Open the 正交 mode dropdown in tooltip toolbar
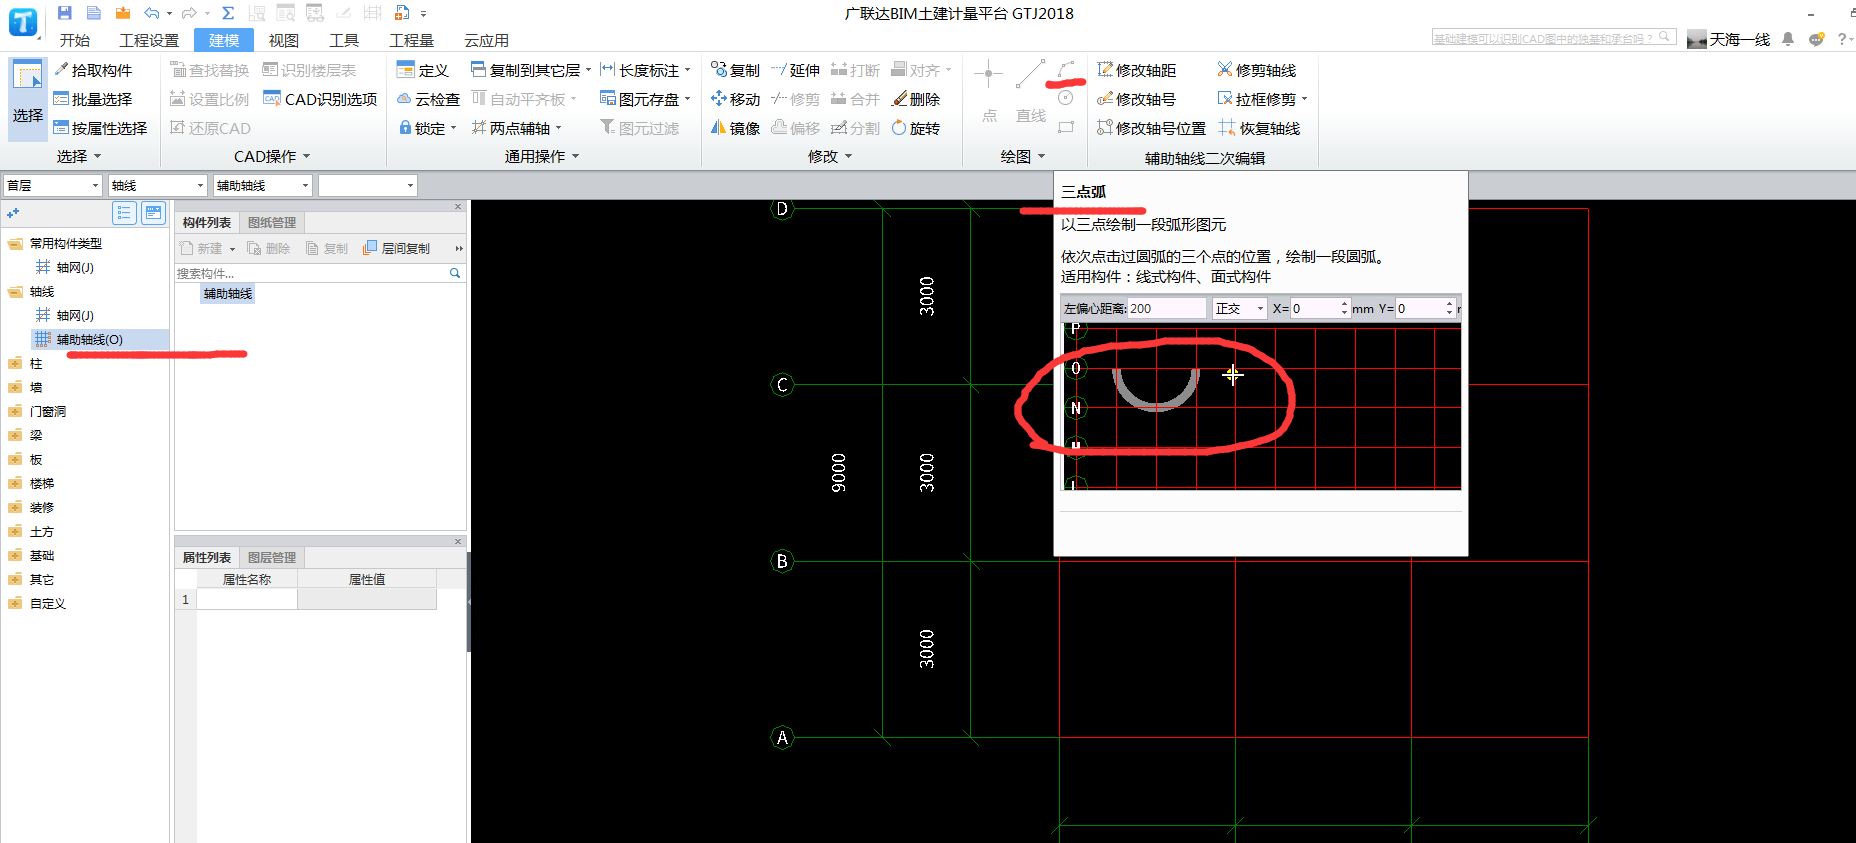This screenshot has height=843, width=1856. click(x=1239, y=309)
